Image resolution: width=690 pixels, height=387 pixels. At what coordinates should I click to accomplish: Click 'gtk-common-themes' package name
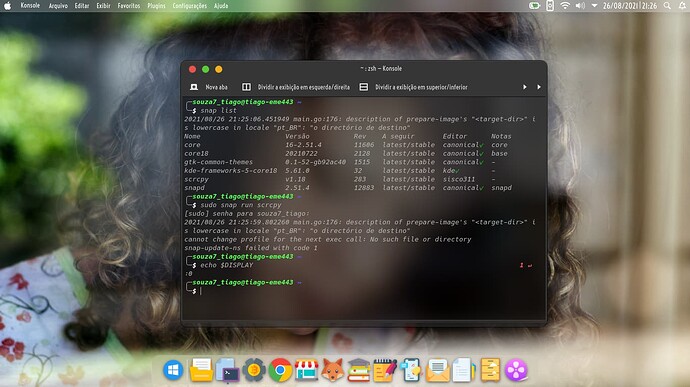click(x=218, y=162)
